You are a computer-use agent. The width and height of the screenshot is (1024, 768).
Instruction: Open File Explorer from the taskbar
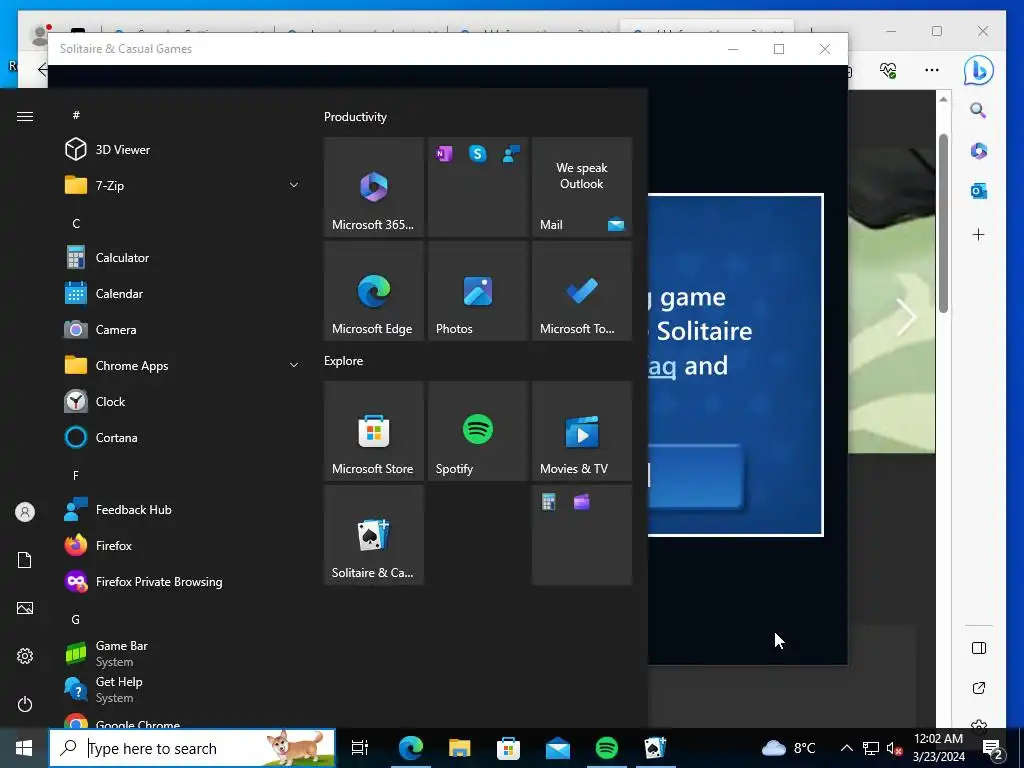point(460,748)
